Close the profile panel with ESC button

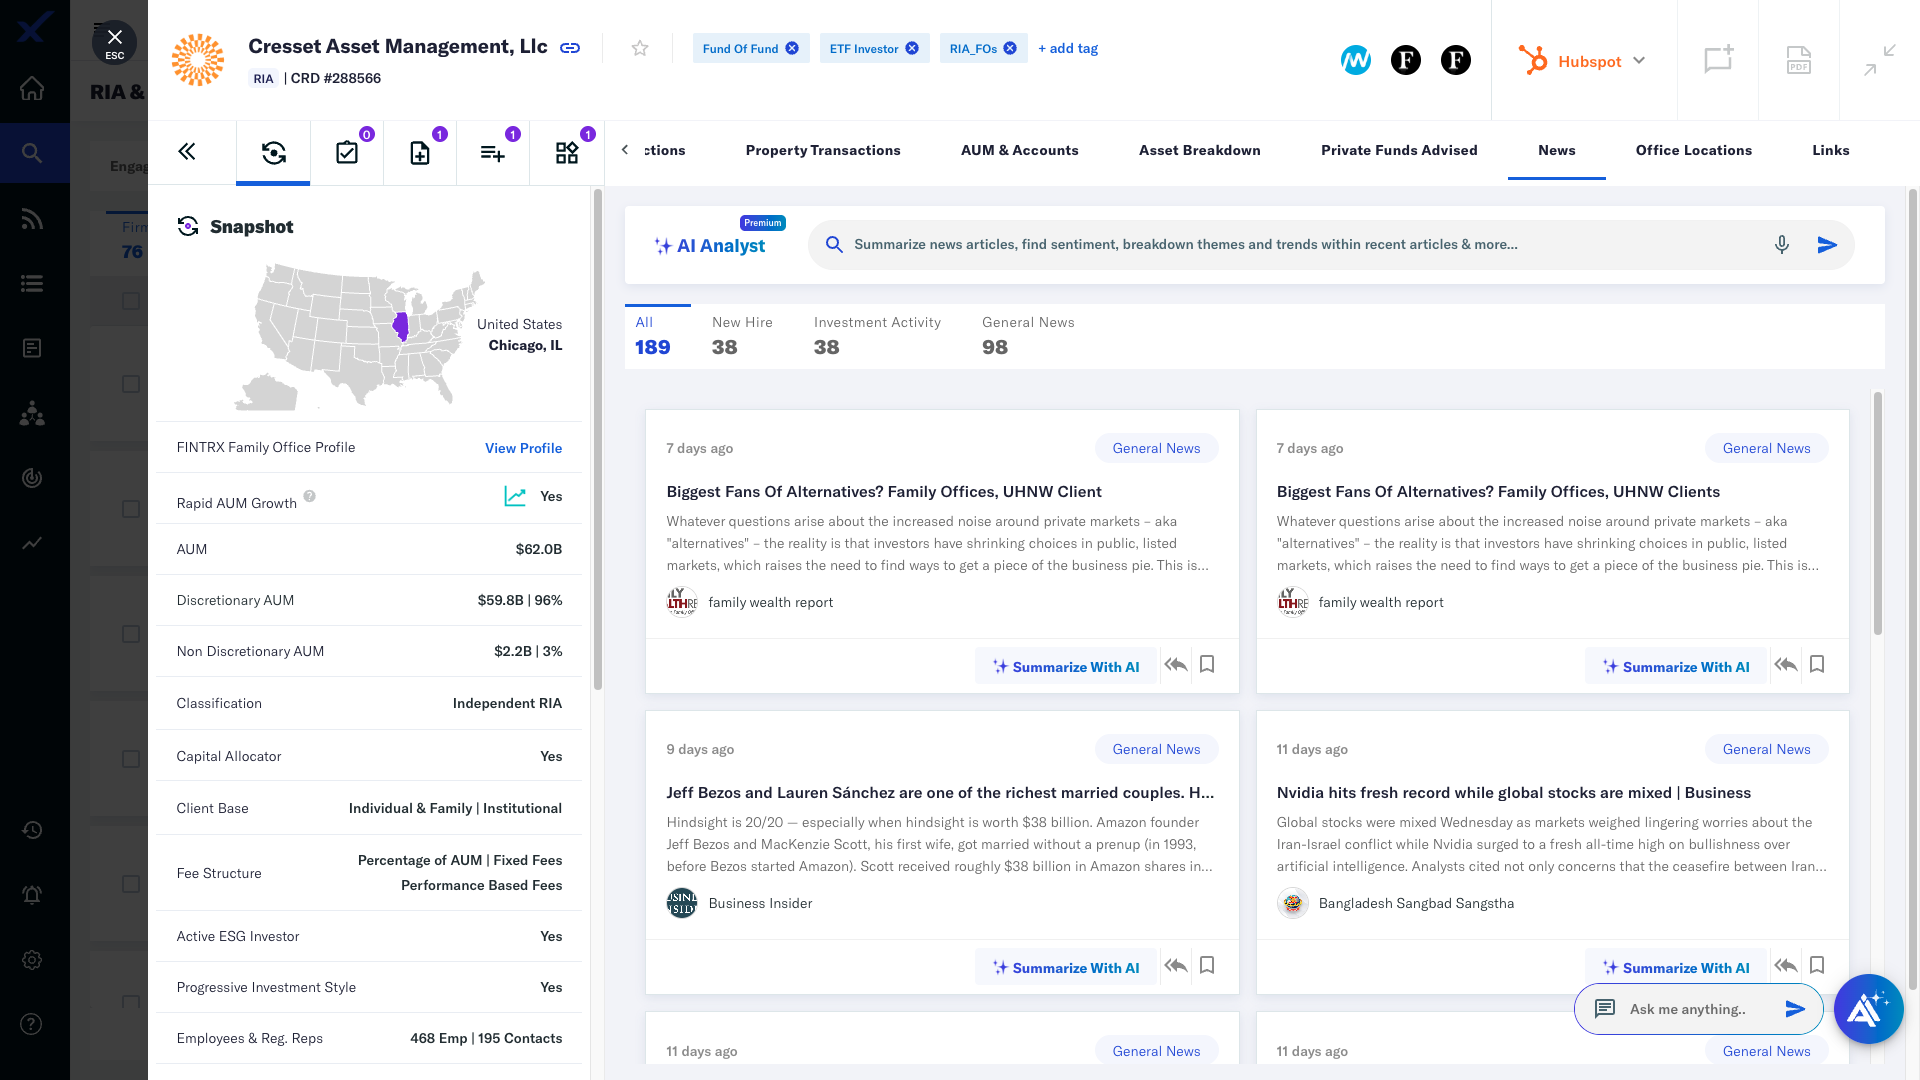tap(114, 43)
